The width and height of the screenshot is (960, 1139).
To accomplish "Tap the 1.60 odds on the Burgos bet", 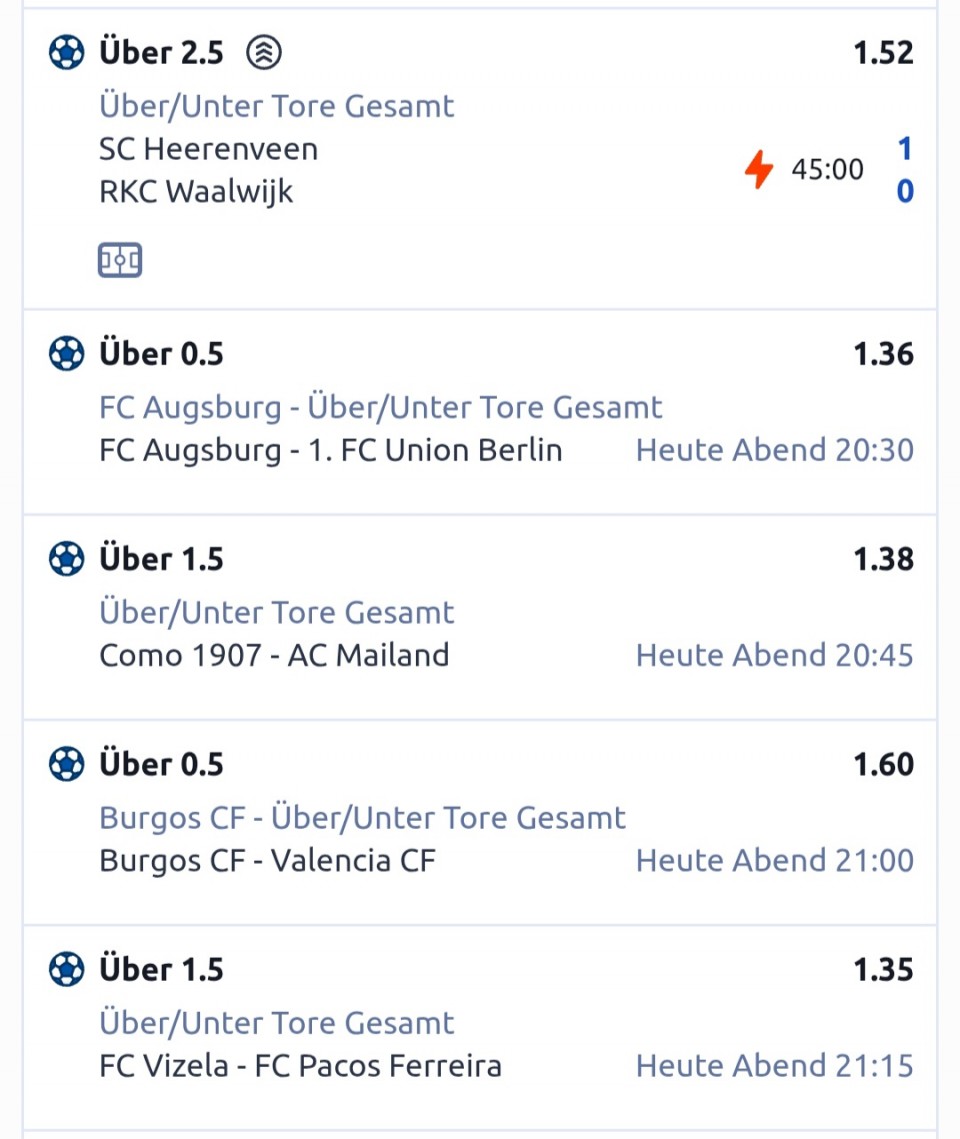I will (883, 765).
